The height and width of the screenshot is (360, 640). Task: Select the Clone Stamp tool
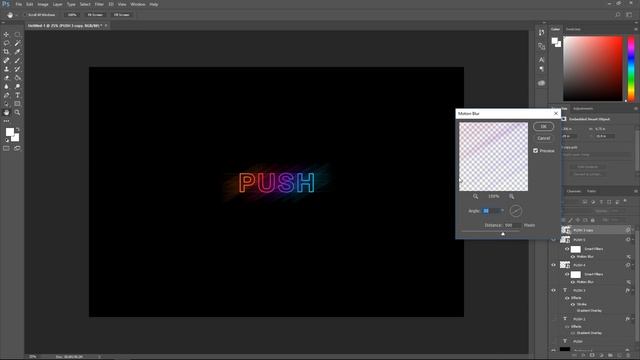click(x=6, y=69)
